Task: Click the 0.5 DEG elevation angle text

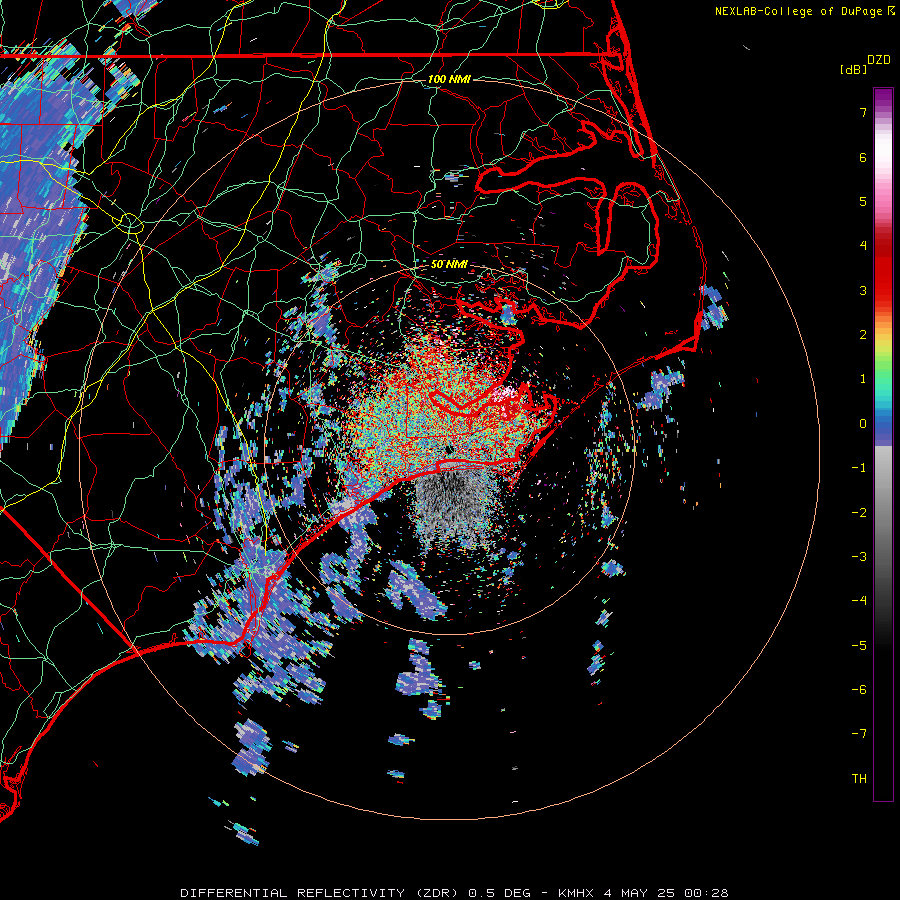Action: 501,893
